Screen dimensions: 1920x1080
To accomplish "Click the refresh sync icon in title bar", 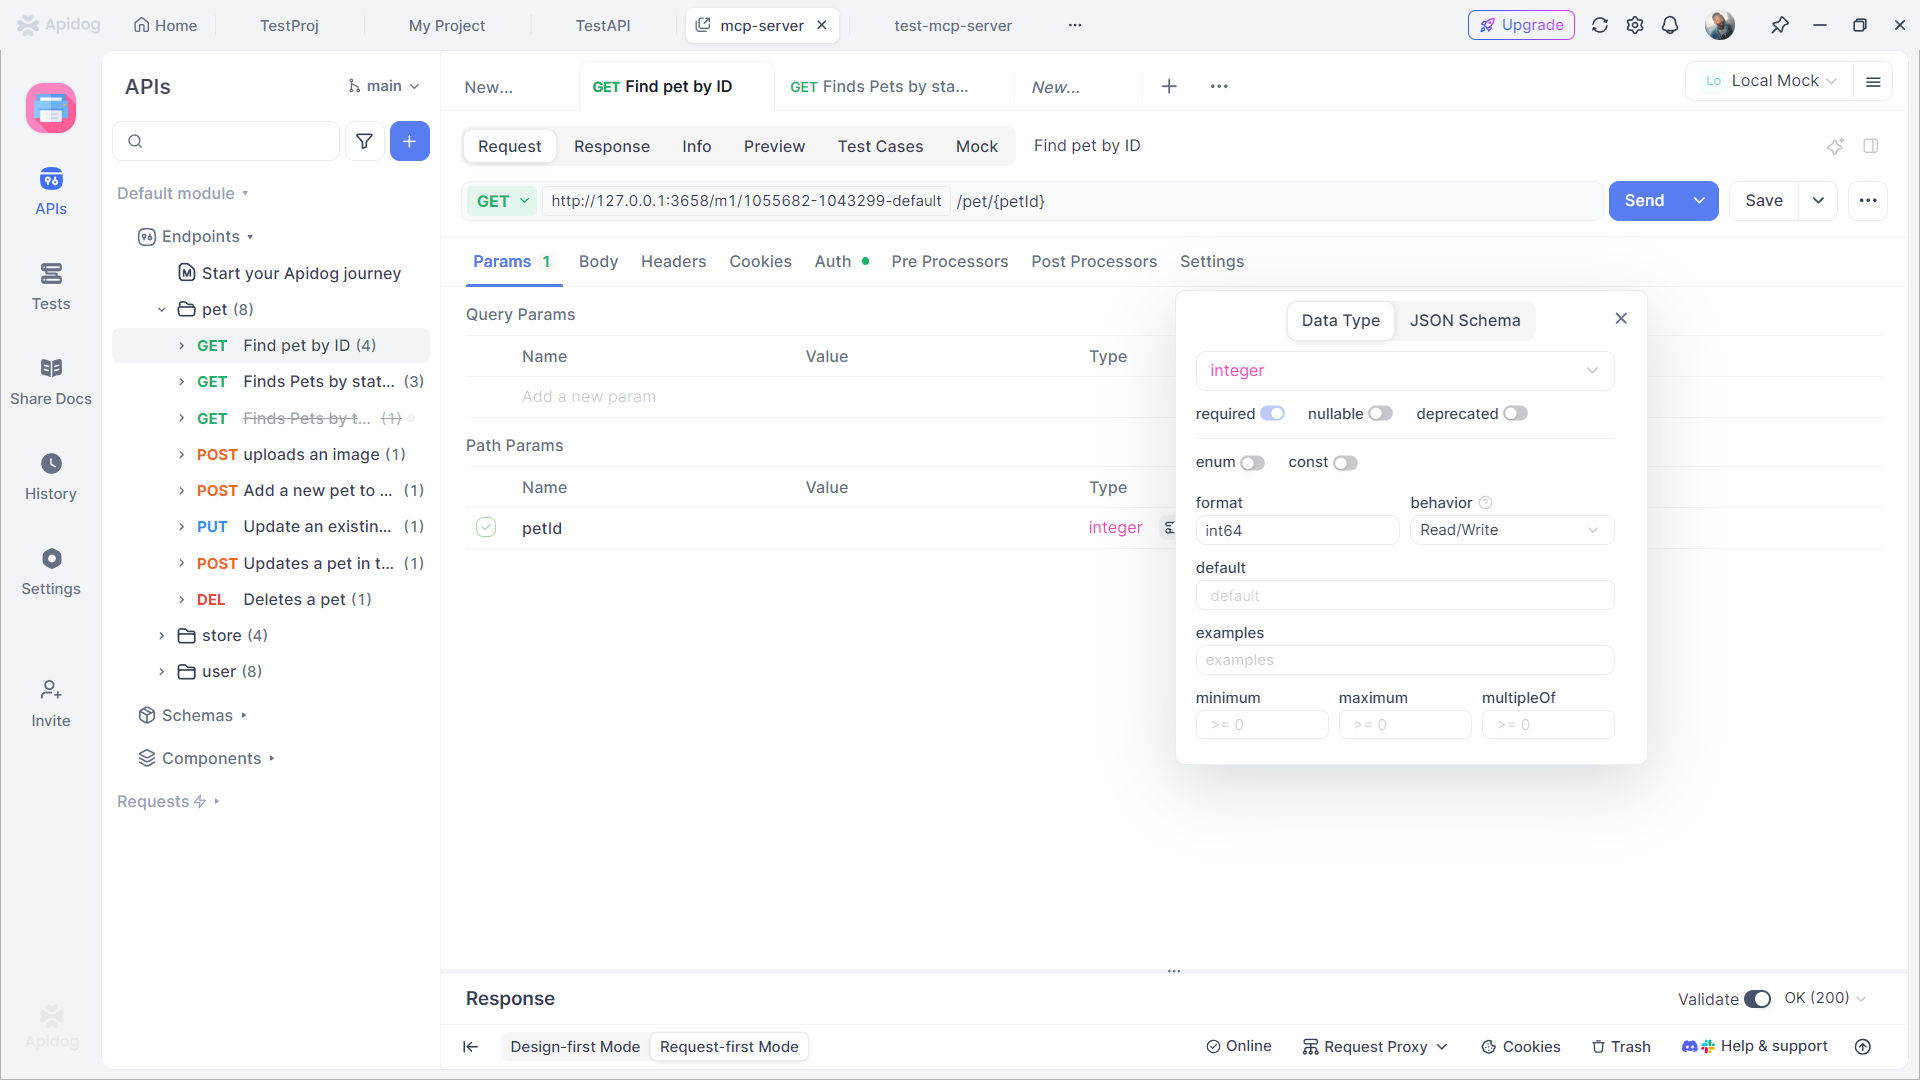I will pos(1600,25).
